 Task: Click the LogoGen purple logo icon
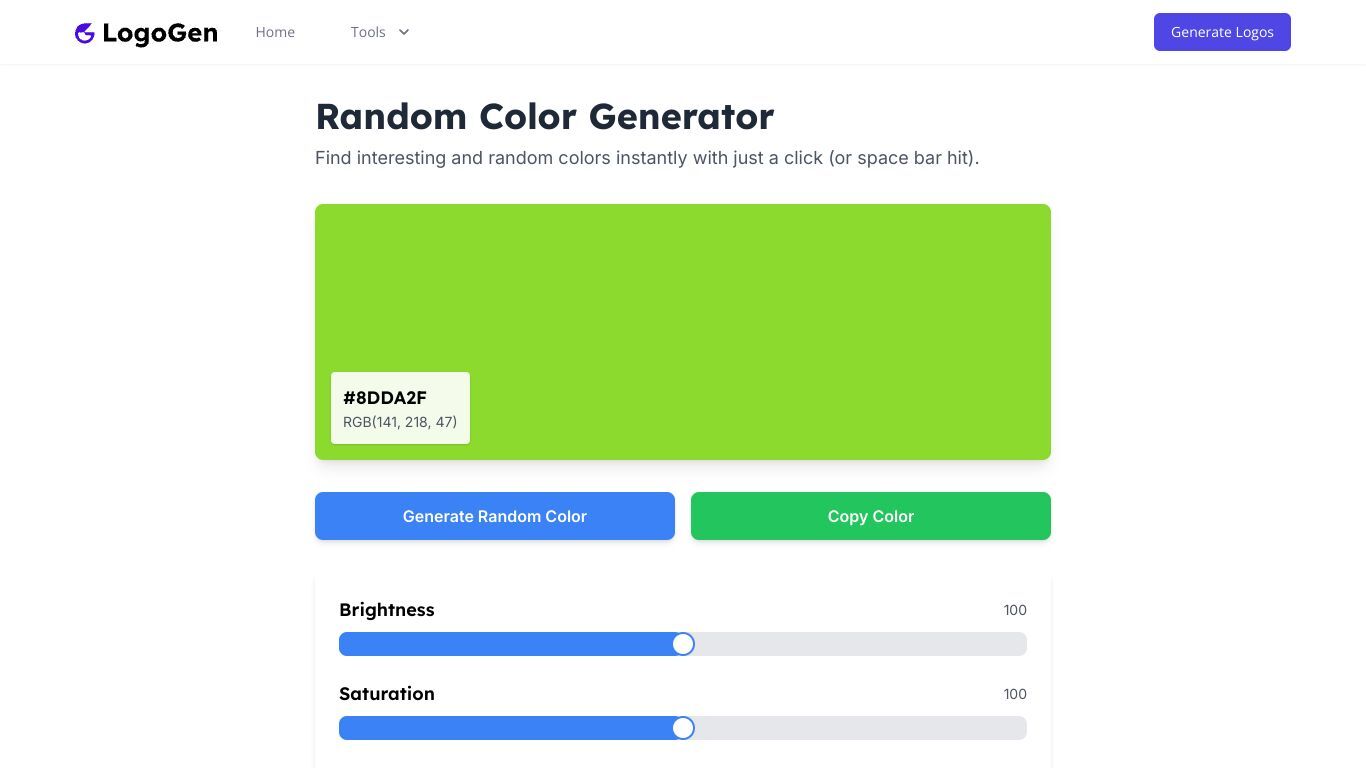(x=85, y=33)
